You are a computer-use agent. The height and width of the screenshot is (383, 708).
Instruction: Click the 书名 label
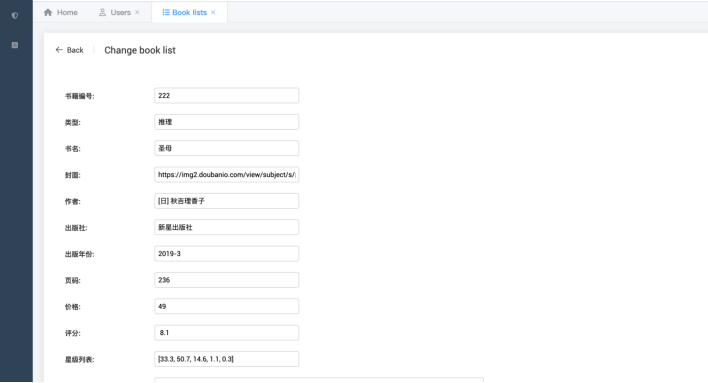[x=73, y=149]
